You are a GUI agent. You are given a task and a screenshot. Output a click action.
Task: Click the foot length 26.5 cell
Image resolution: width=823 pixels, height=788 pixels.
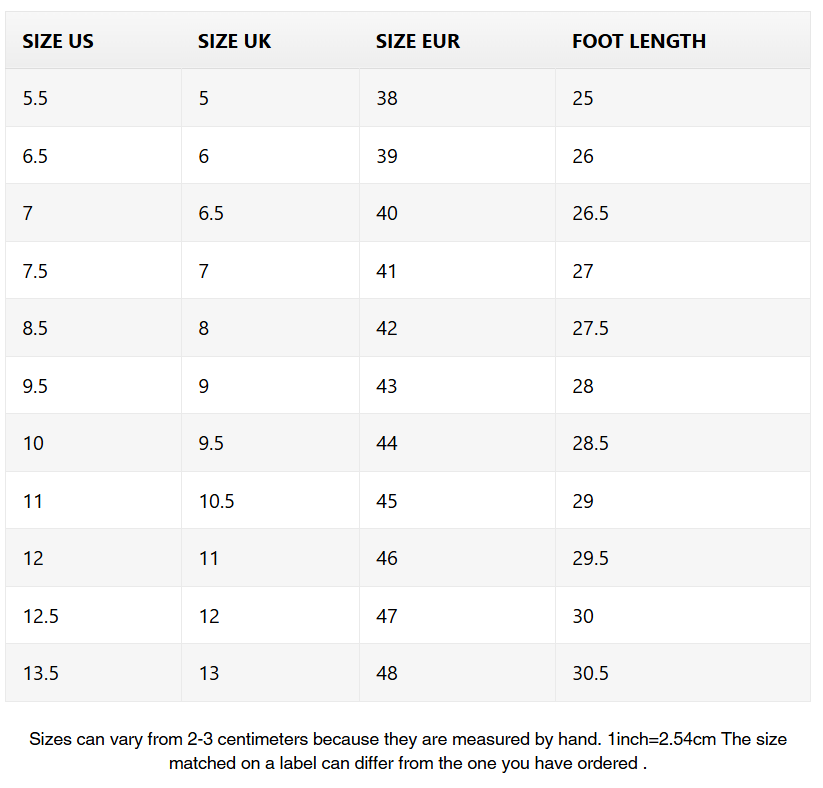click(683, 213)
